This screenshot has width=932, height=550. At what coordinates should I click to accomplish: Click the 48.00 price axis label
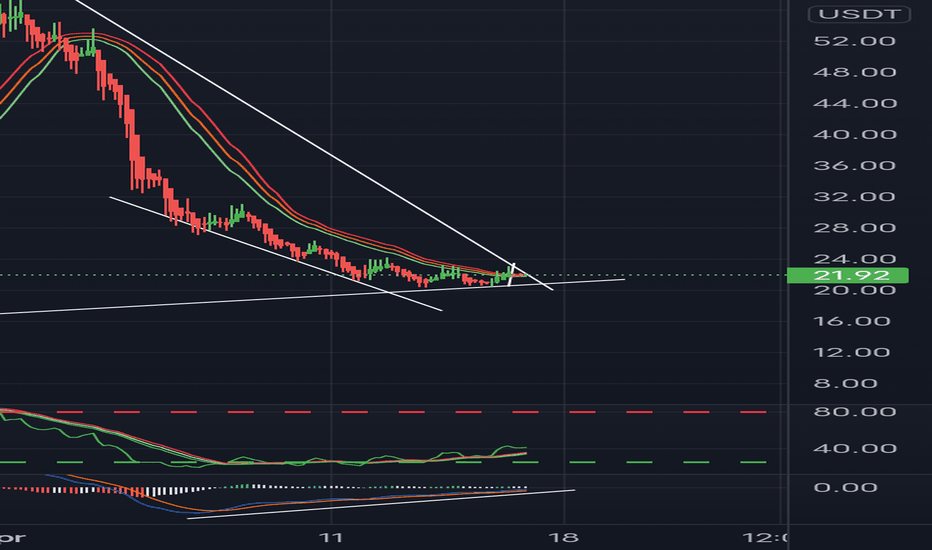click(854, 73)
